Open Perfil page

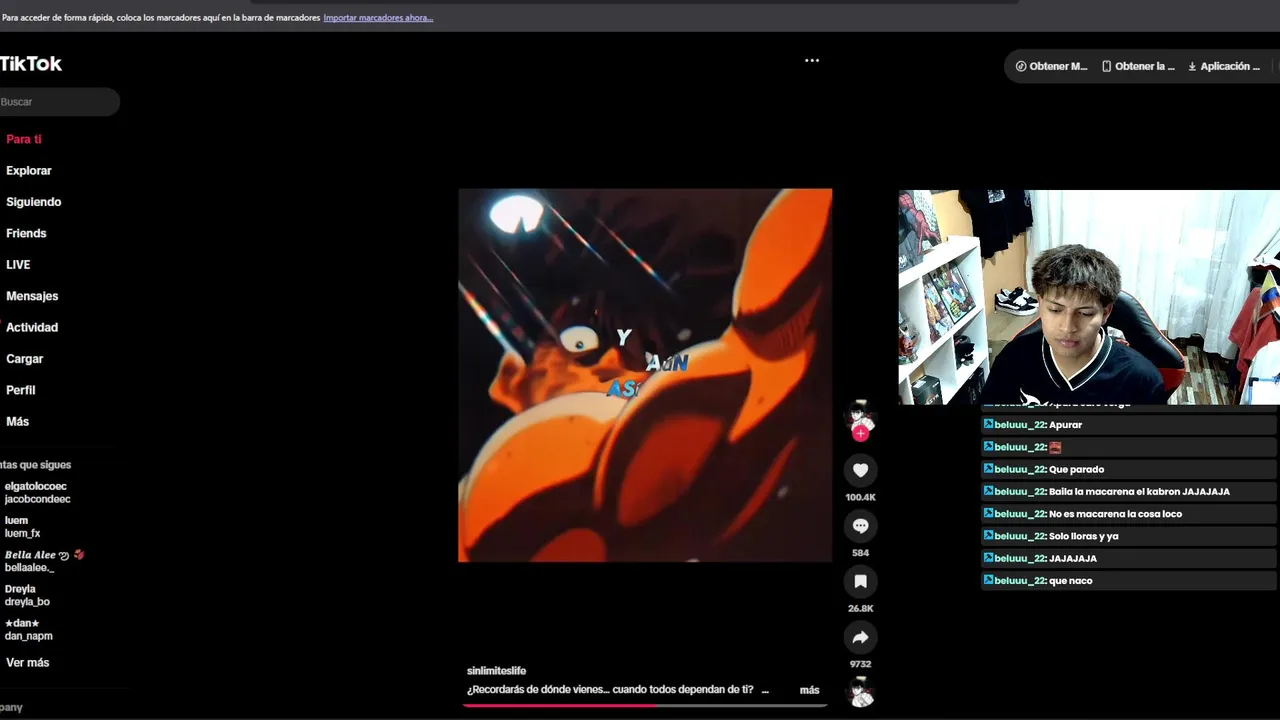click(21, 390)
